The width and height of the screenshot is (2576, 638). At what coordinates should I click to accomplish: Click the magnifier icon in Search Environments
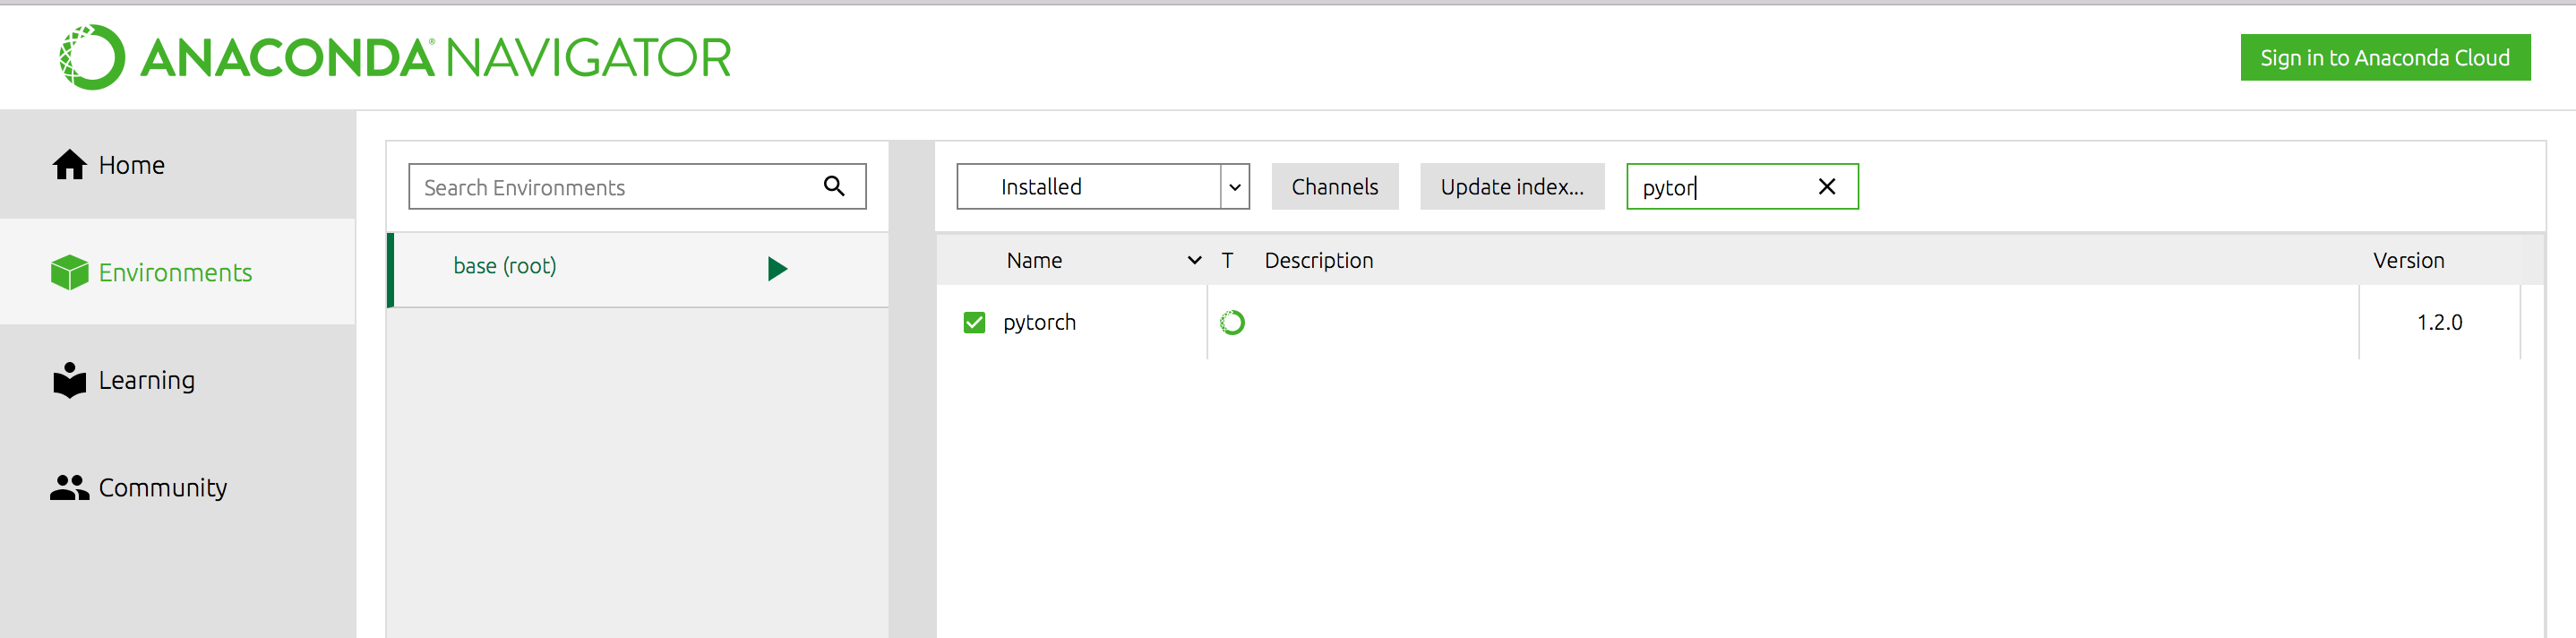click(x=834, y=186)
